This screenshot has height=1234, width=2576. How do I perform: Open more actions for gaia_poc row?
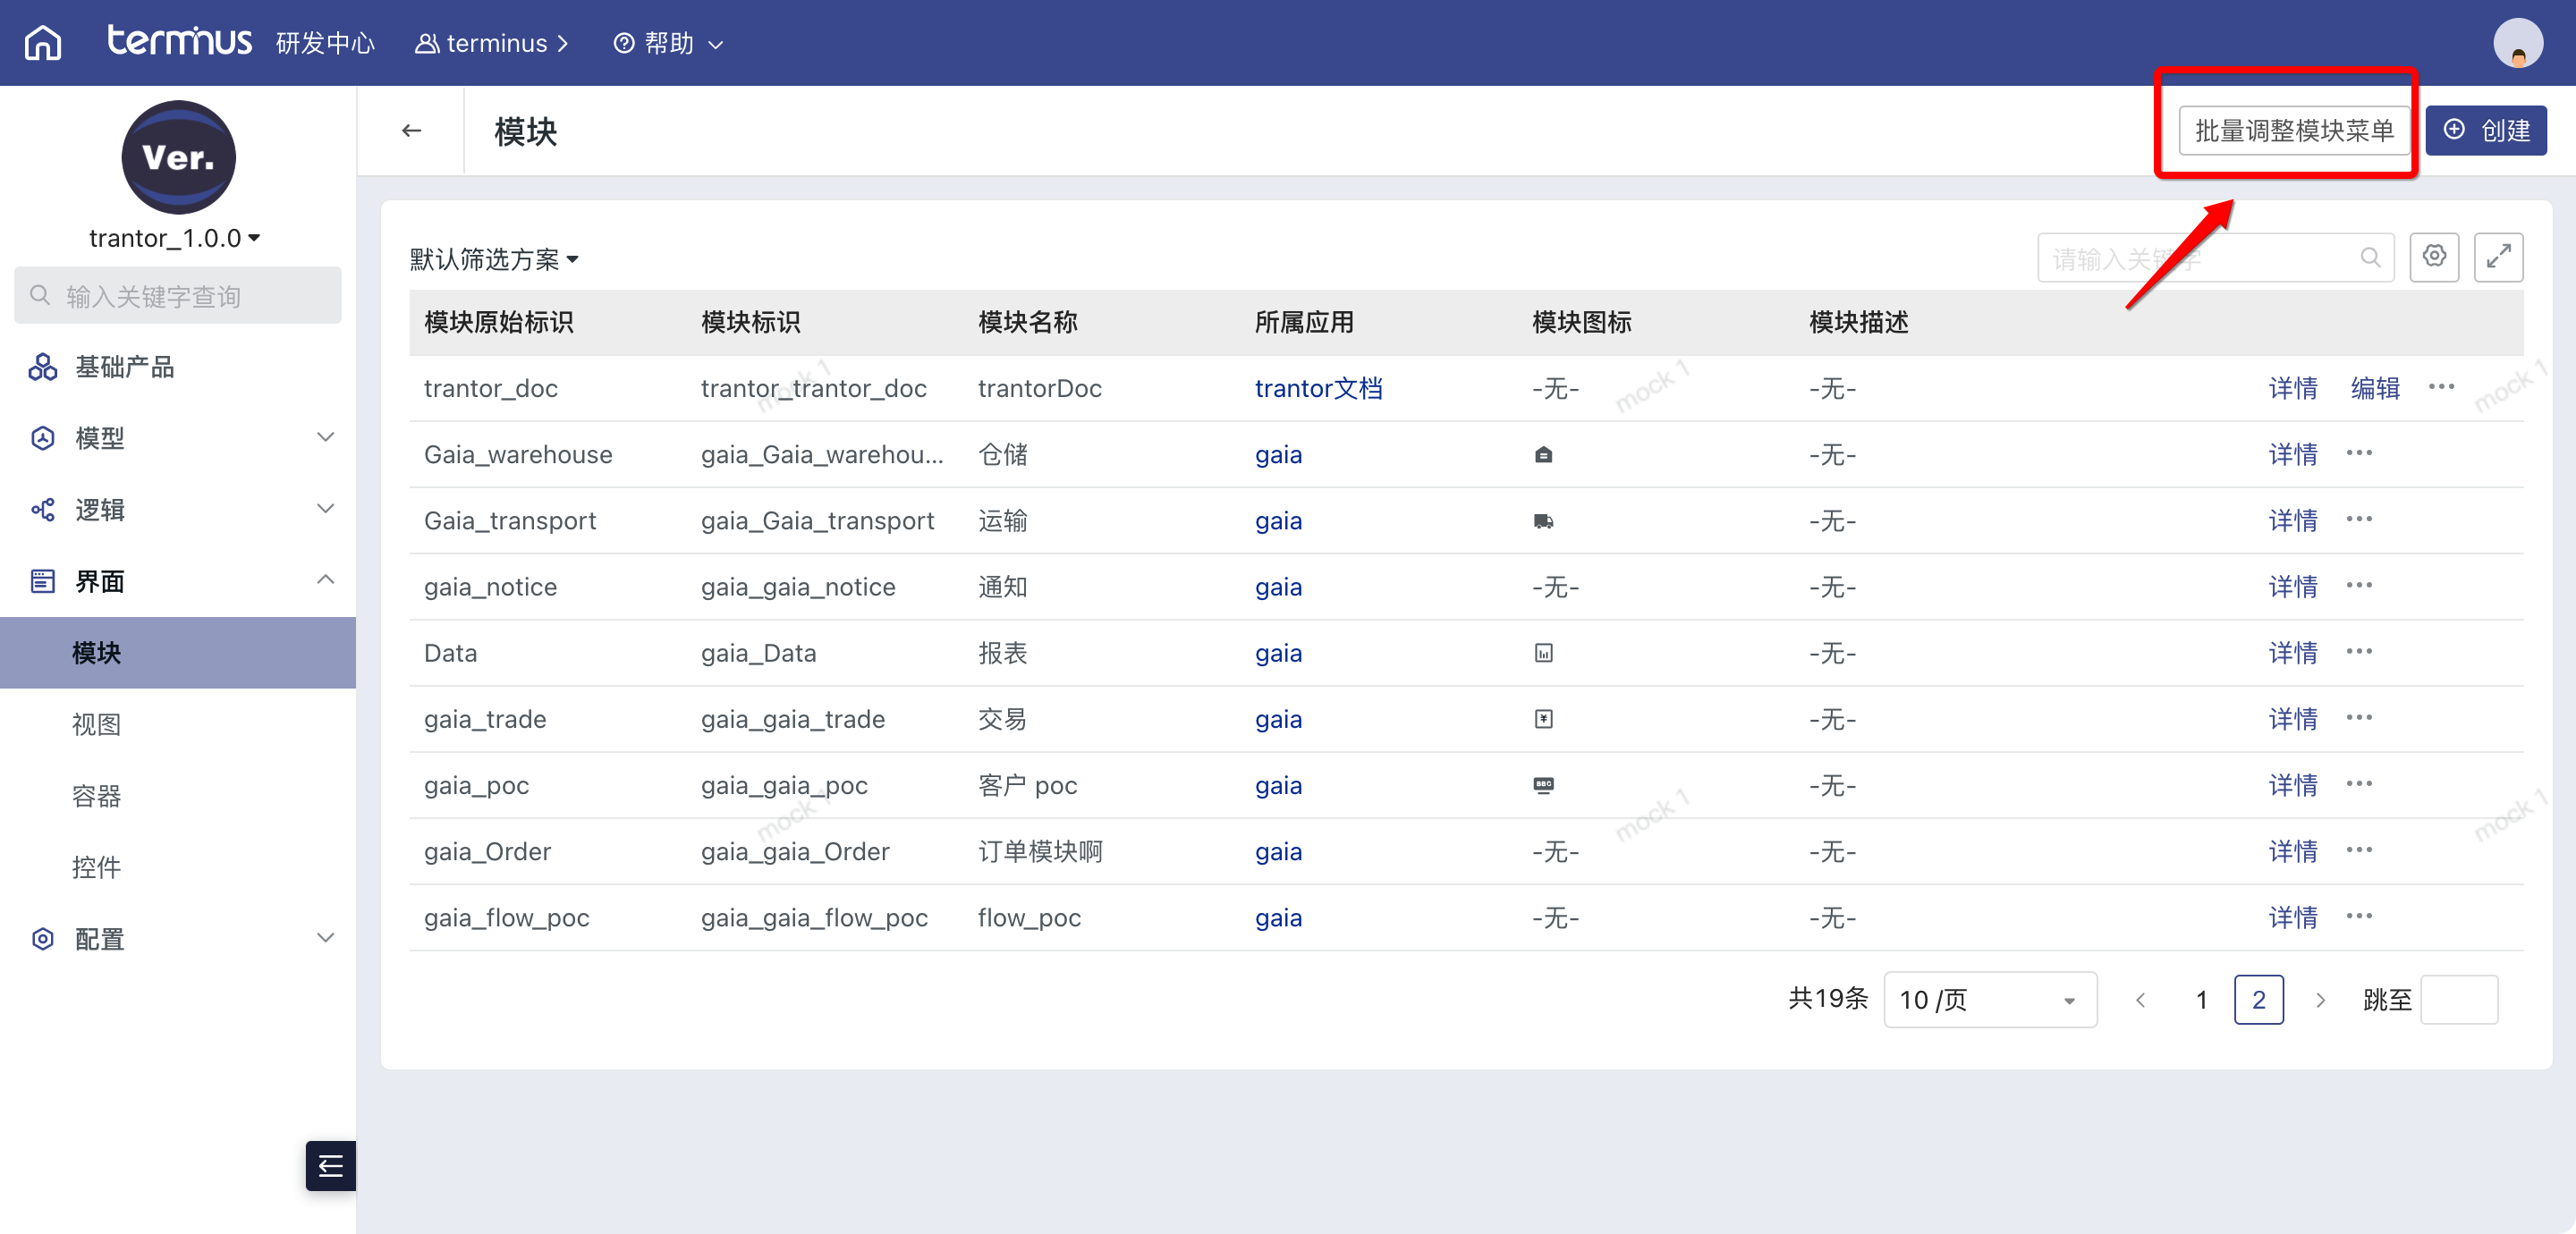coord(2359,783)
